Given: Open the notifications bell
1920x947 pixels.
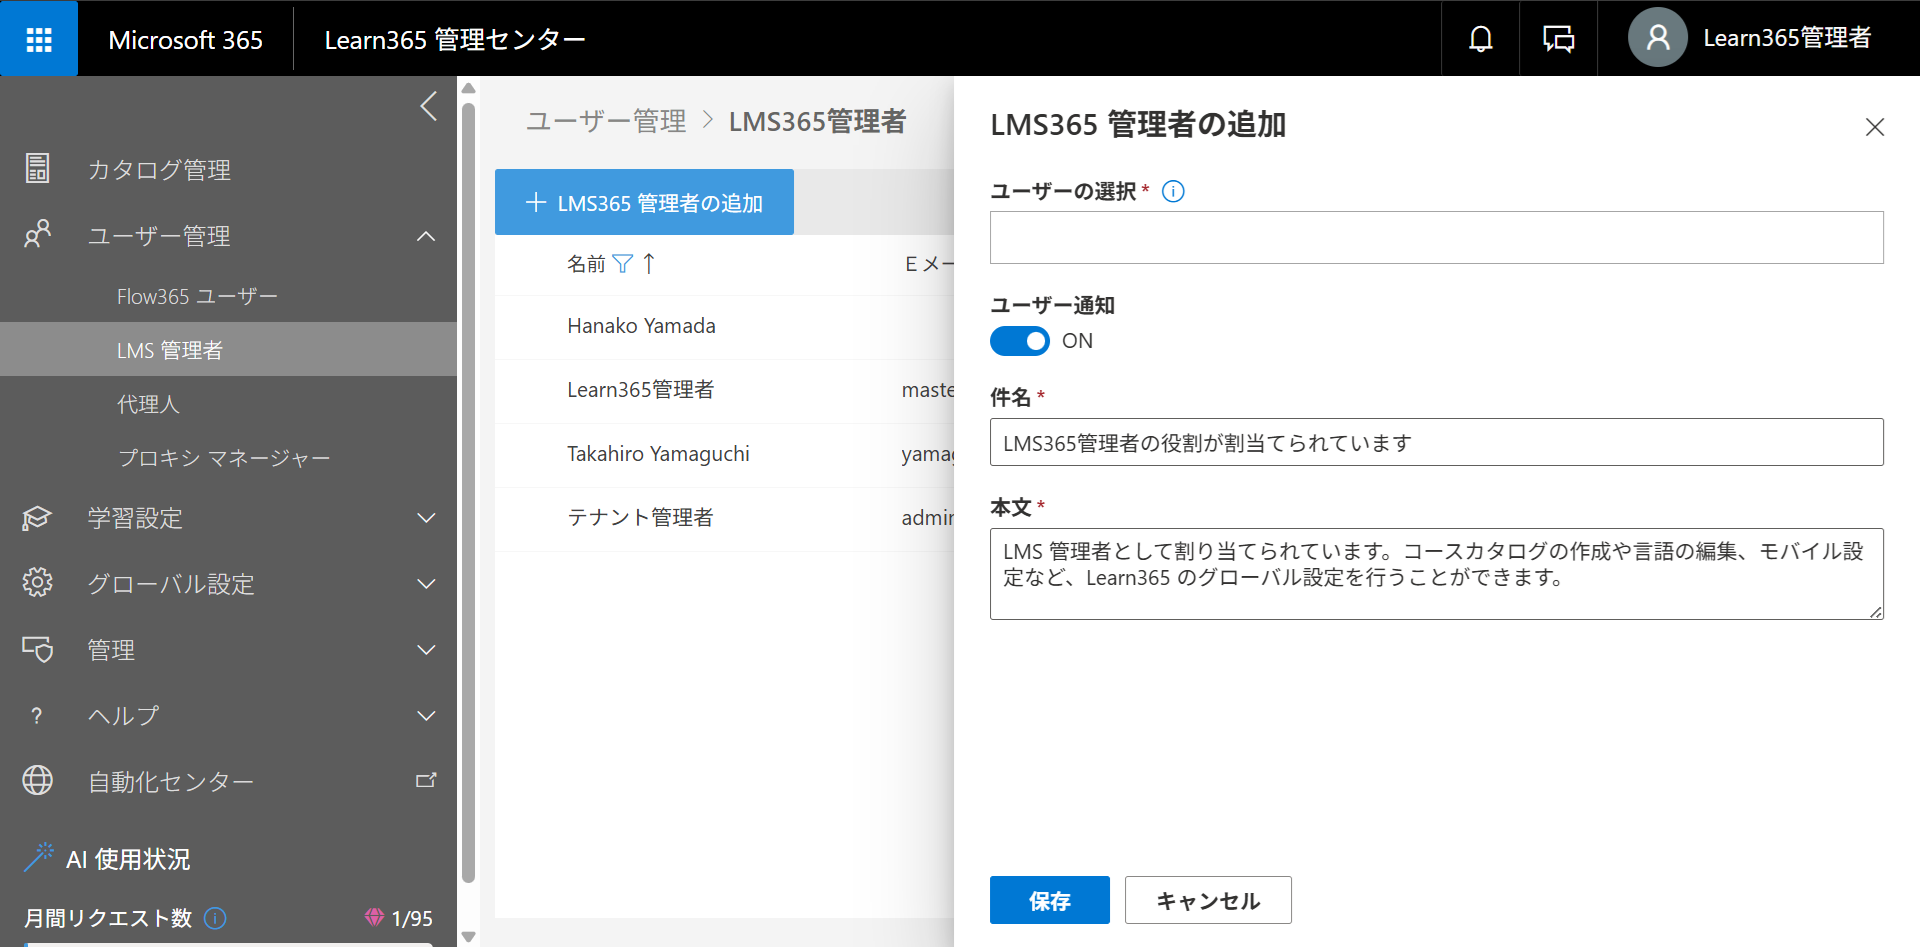Looking at the screenshot, I should 1480,39.
